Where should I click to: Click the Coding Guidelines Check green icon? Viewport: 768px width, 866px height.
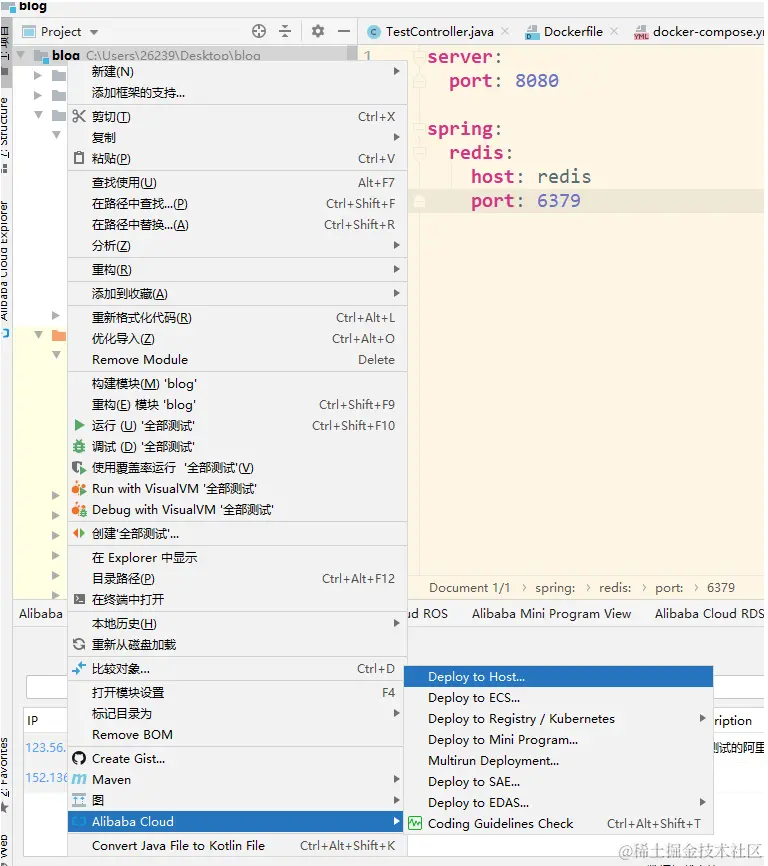pyautogui.click(x=415, y=823)
